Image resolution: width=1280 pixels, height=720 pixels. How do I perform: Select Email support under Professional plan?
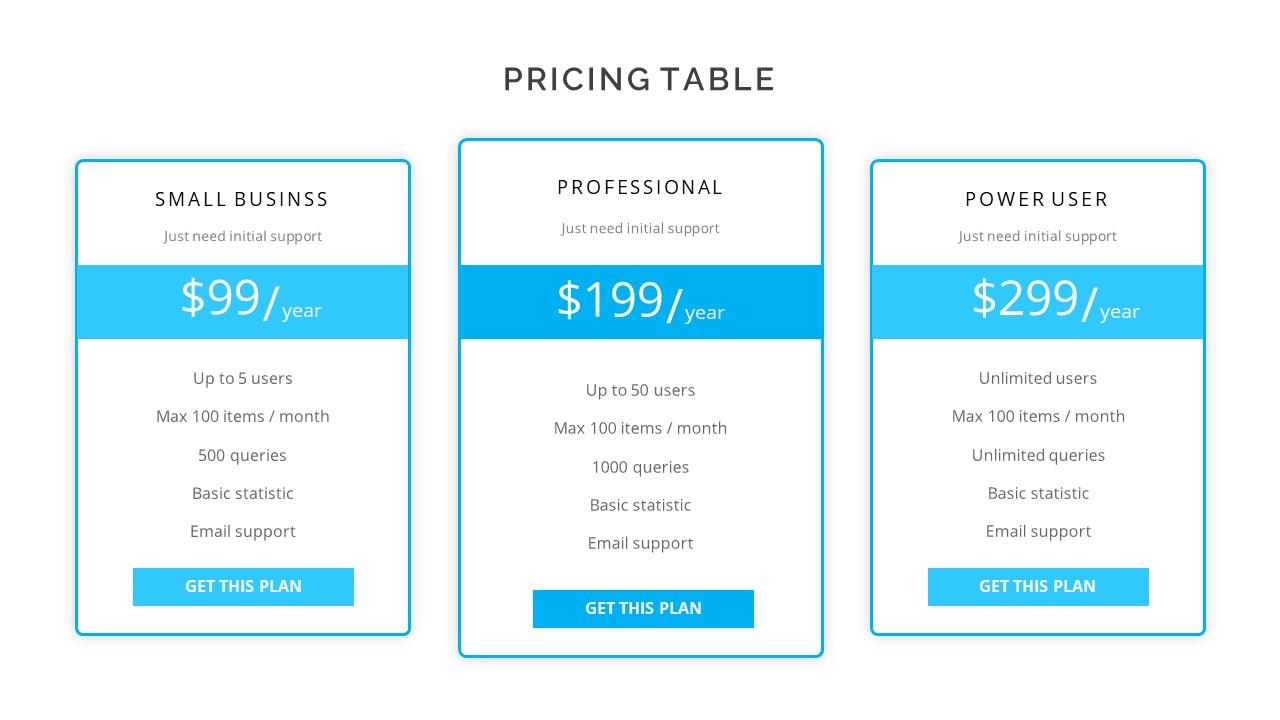(641, 543)
